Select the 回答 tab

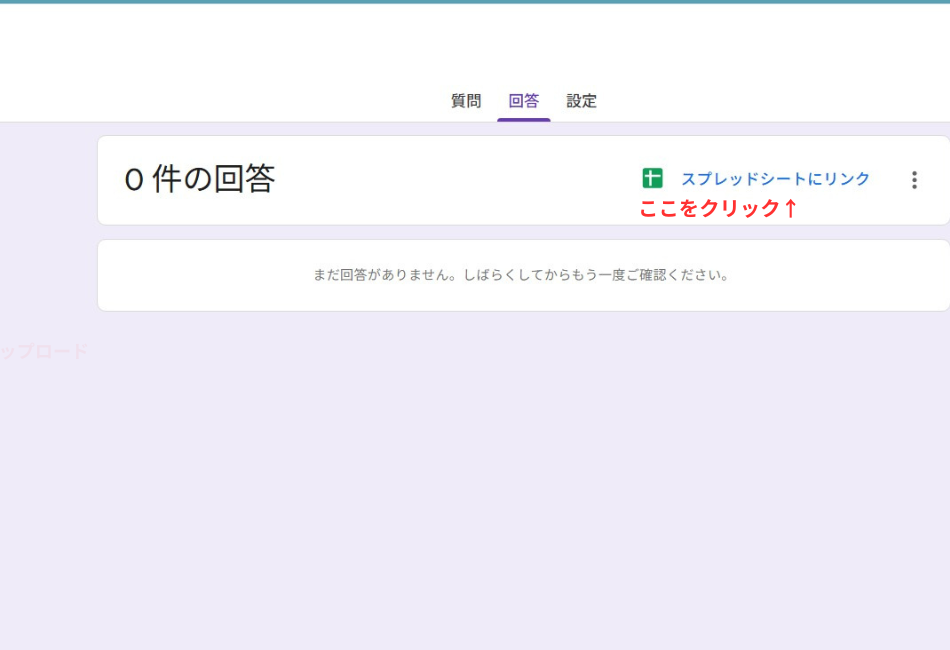[523, 101]
